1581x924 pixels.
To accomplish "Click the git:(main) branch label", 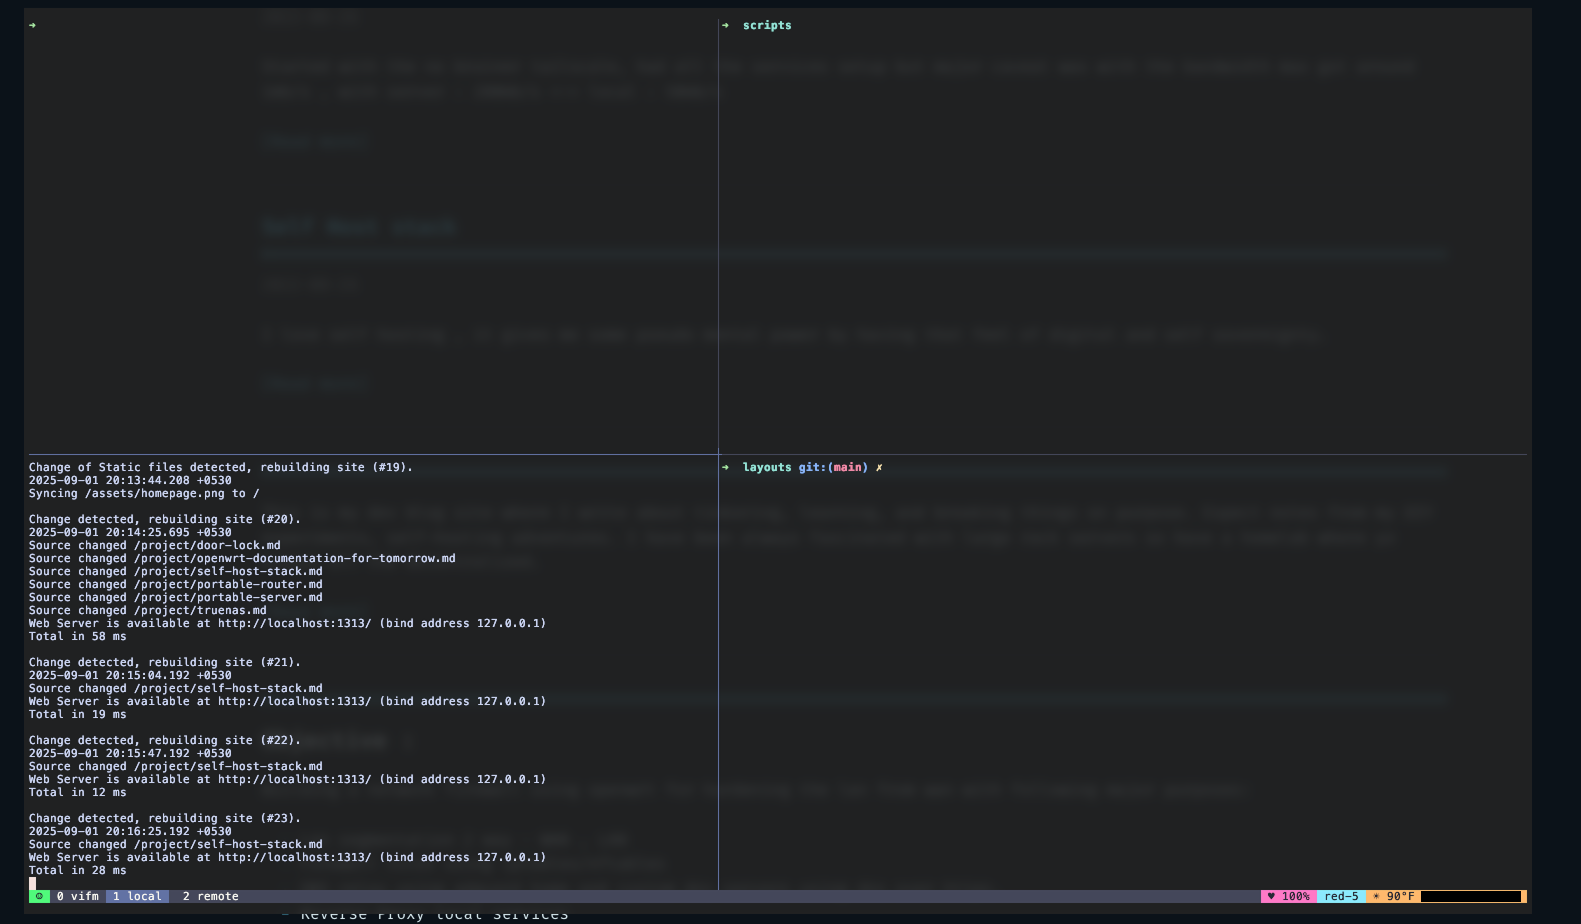I will [833, 467].
